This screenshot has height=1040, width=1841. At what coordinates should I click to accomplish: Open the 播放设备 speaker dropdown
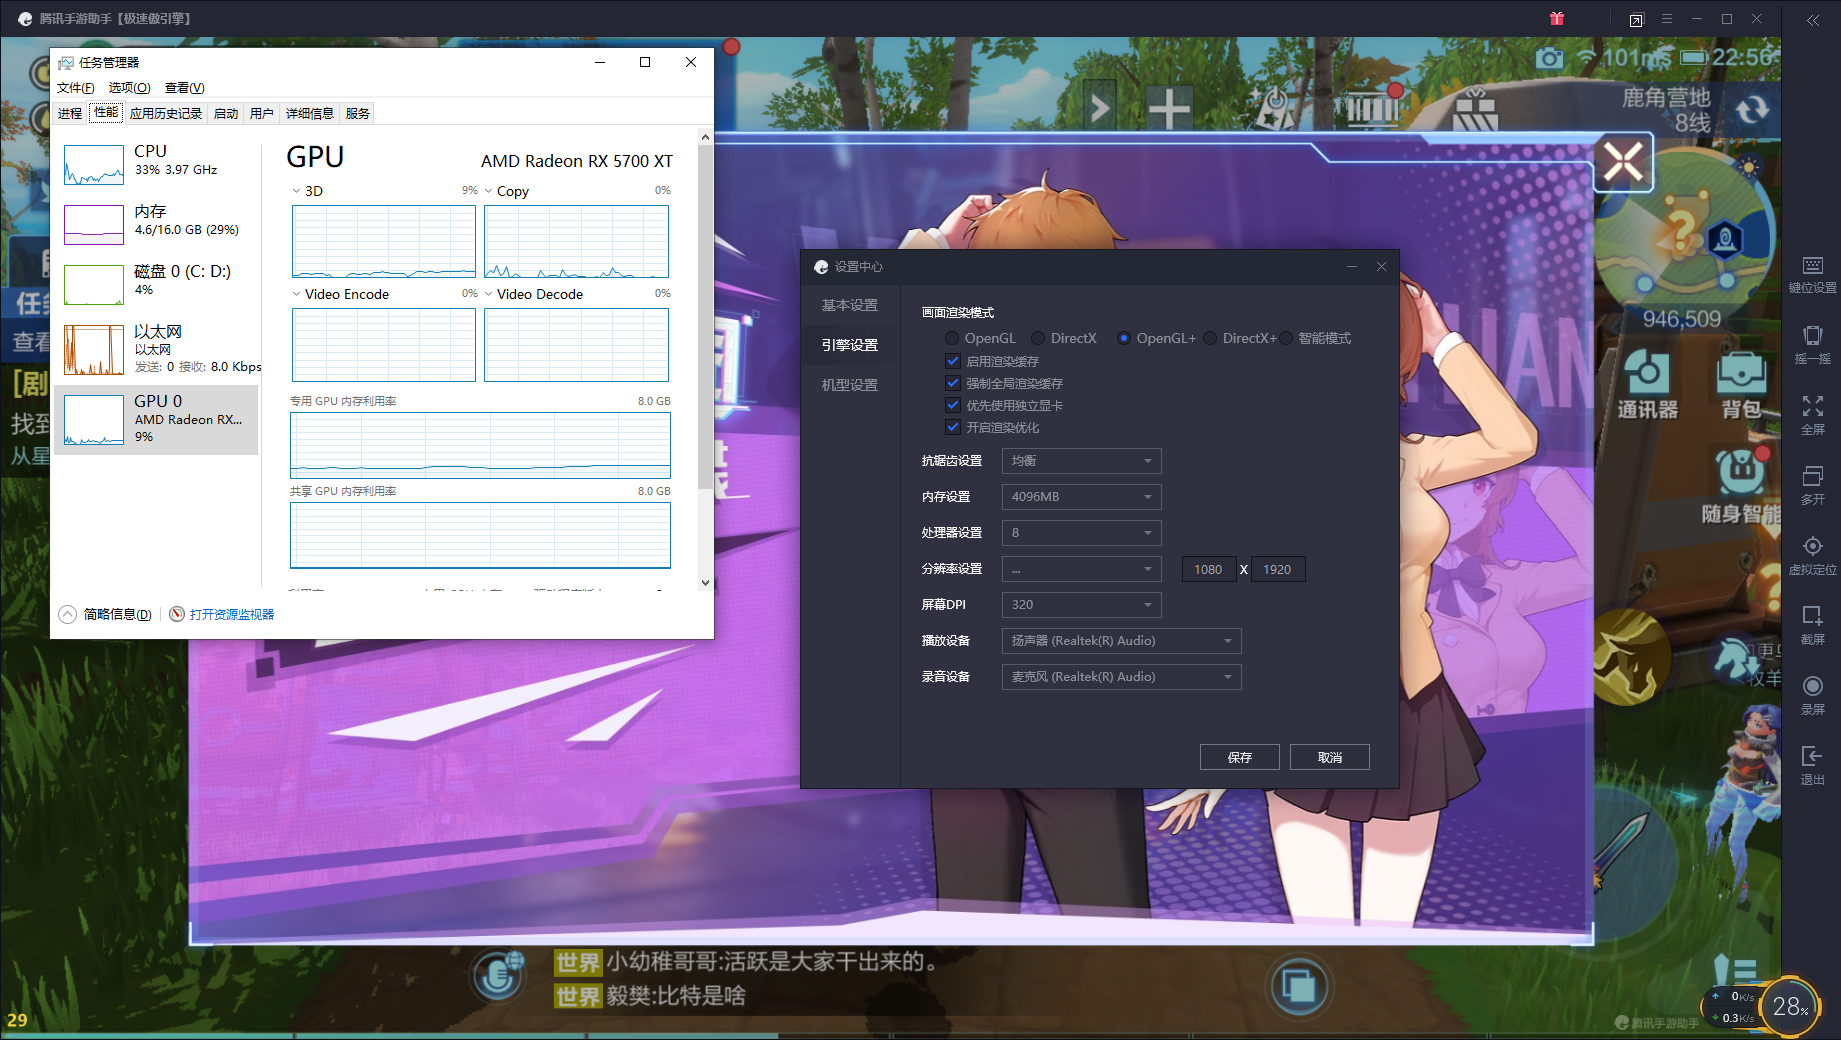click(x=1122, y=641)
